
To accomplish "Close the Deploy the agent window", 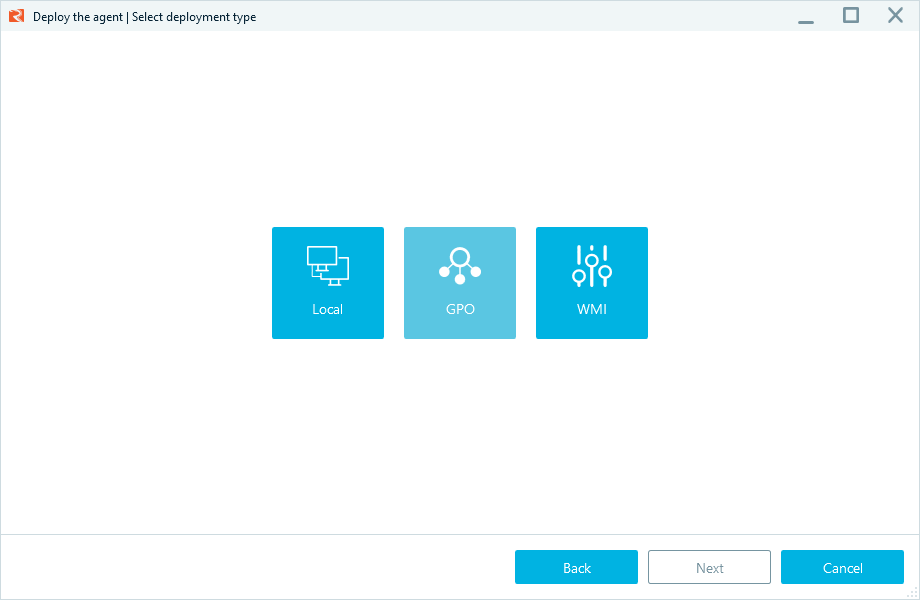I will (895, 15).
